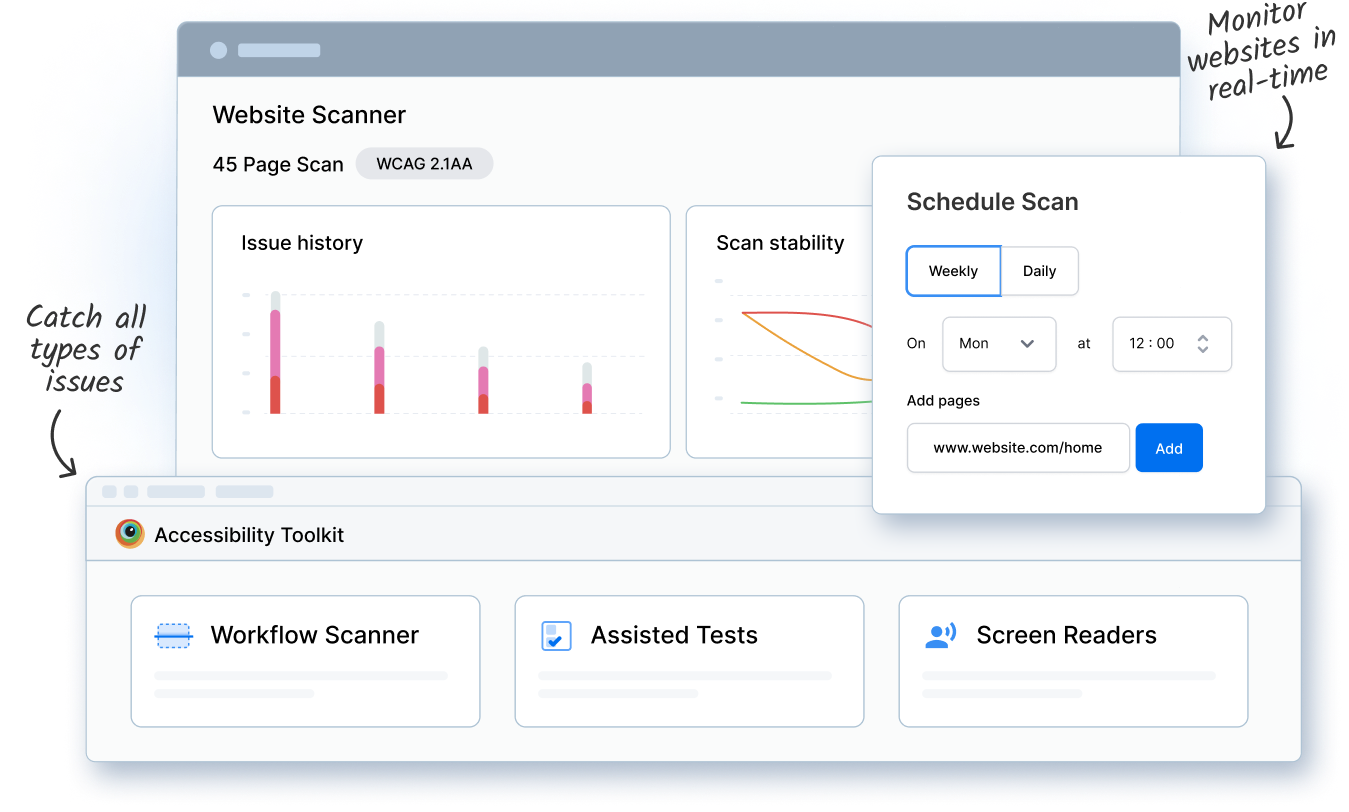This screenshot has width=1349, height=812.
Task: Switch schedule frequency to Daily
Action: click(x=1039, y=271)
